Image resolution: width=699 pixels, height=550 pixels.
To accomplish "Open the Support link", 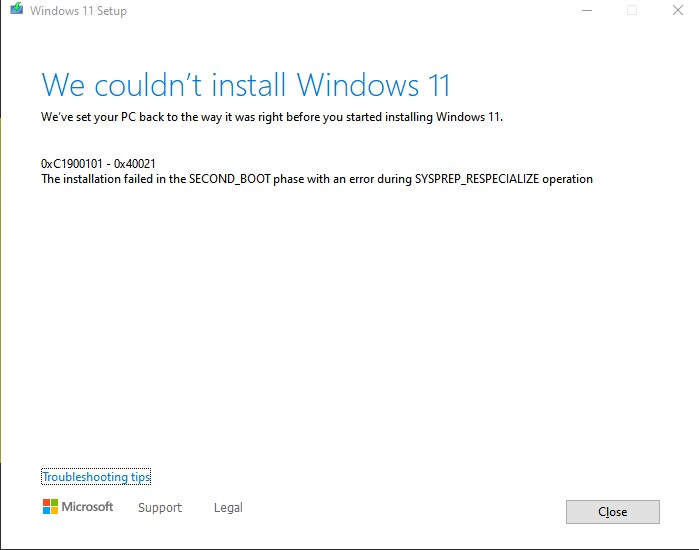I will 160,508.
